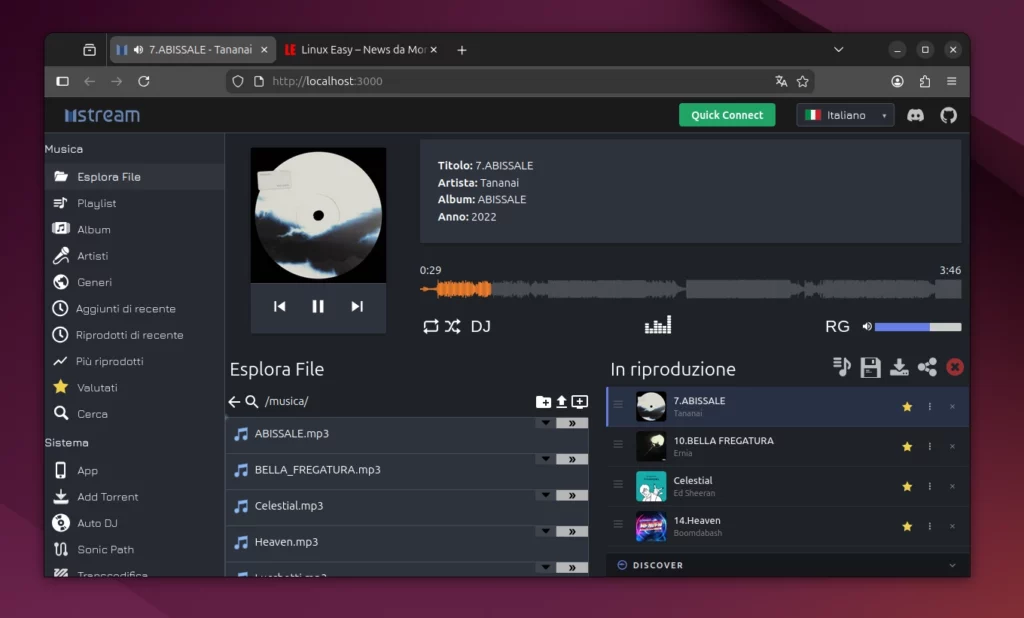Toggle DJ mode
The image size is (1024, 618).
(481, 326)
